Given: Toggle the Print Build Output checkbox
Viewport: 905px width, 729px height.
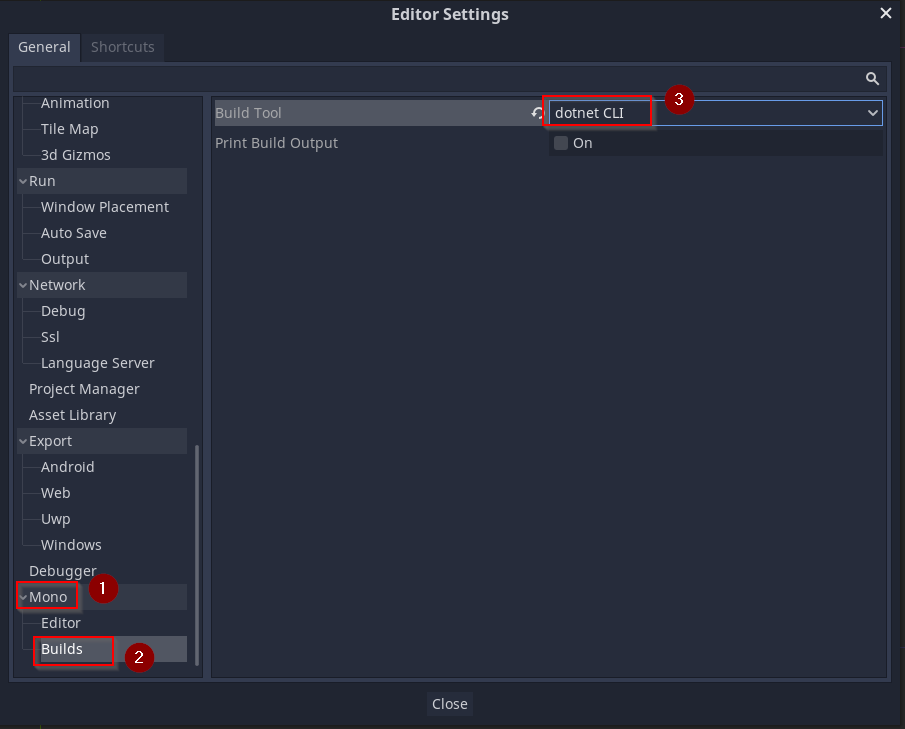Looking at the screenshot, I should pos(560,142).
